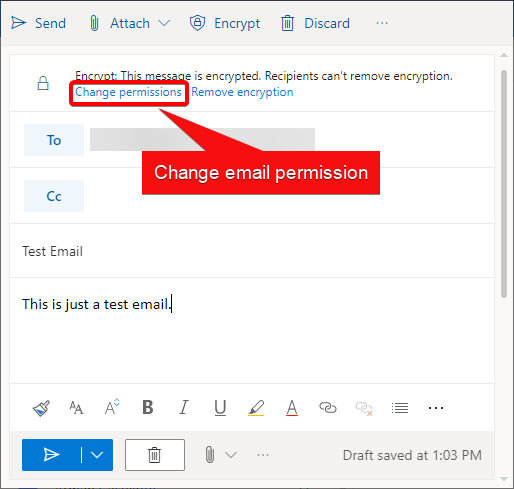Click Discard in the top toolbar
The image size is (514, 489).
(x=315, y=23)
